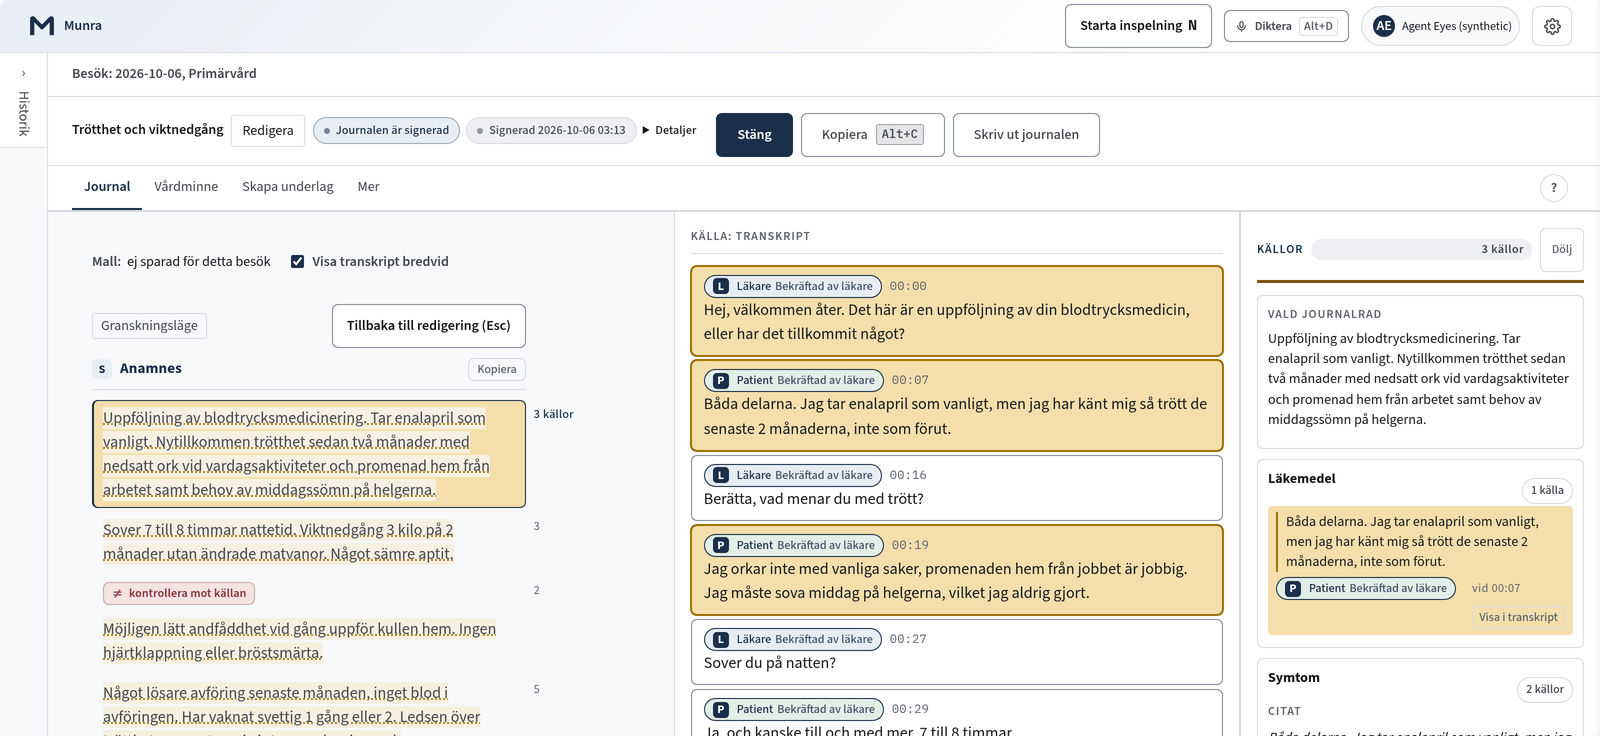Expand the Detaljer disclosure triangle
Screen dimensions: 1600x736
coord(646,130)
